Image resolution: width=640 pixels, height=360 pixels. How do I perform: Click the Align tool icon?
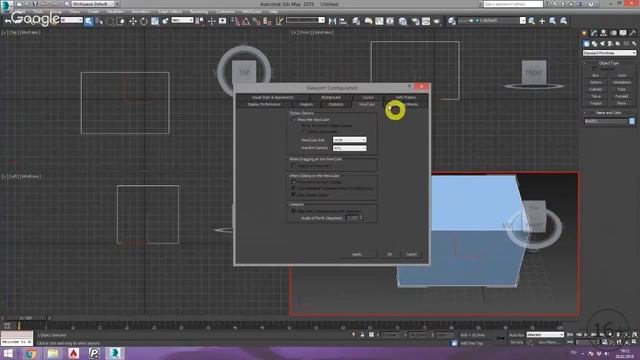343,21
